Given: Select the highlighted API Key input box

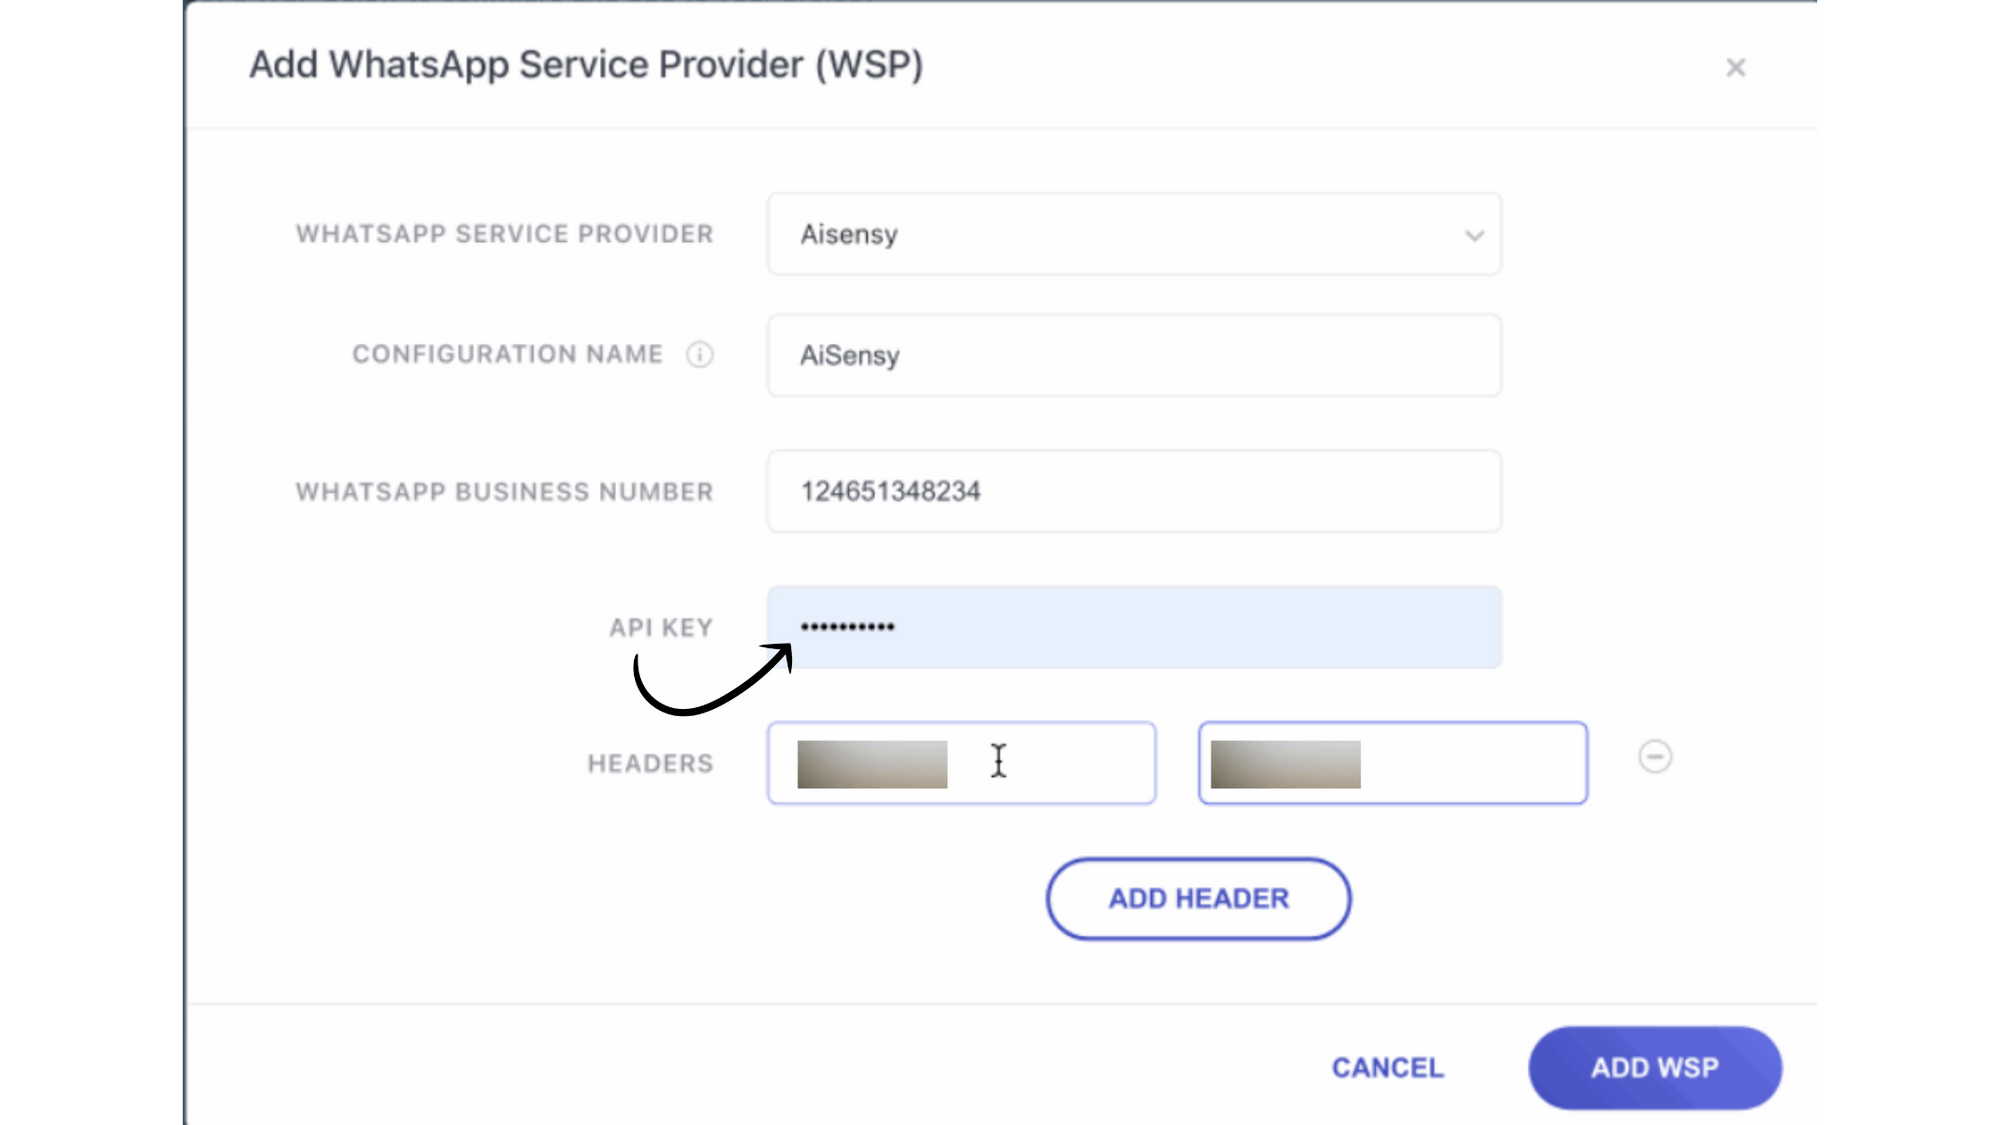Looking at the screenshot, I should (1134, 627).
